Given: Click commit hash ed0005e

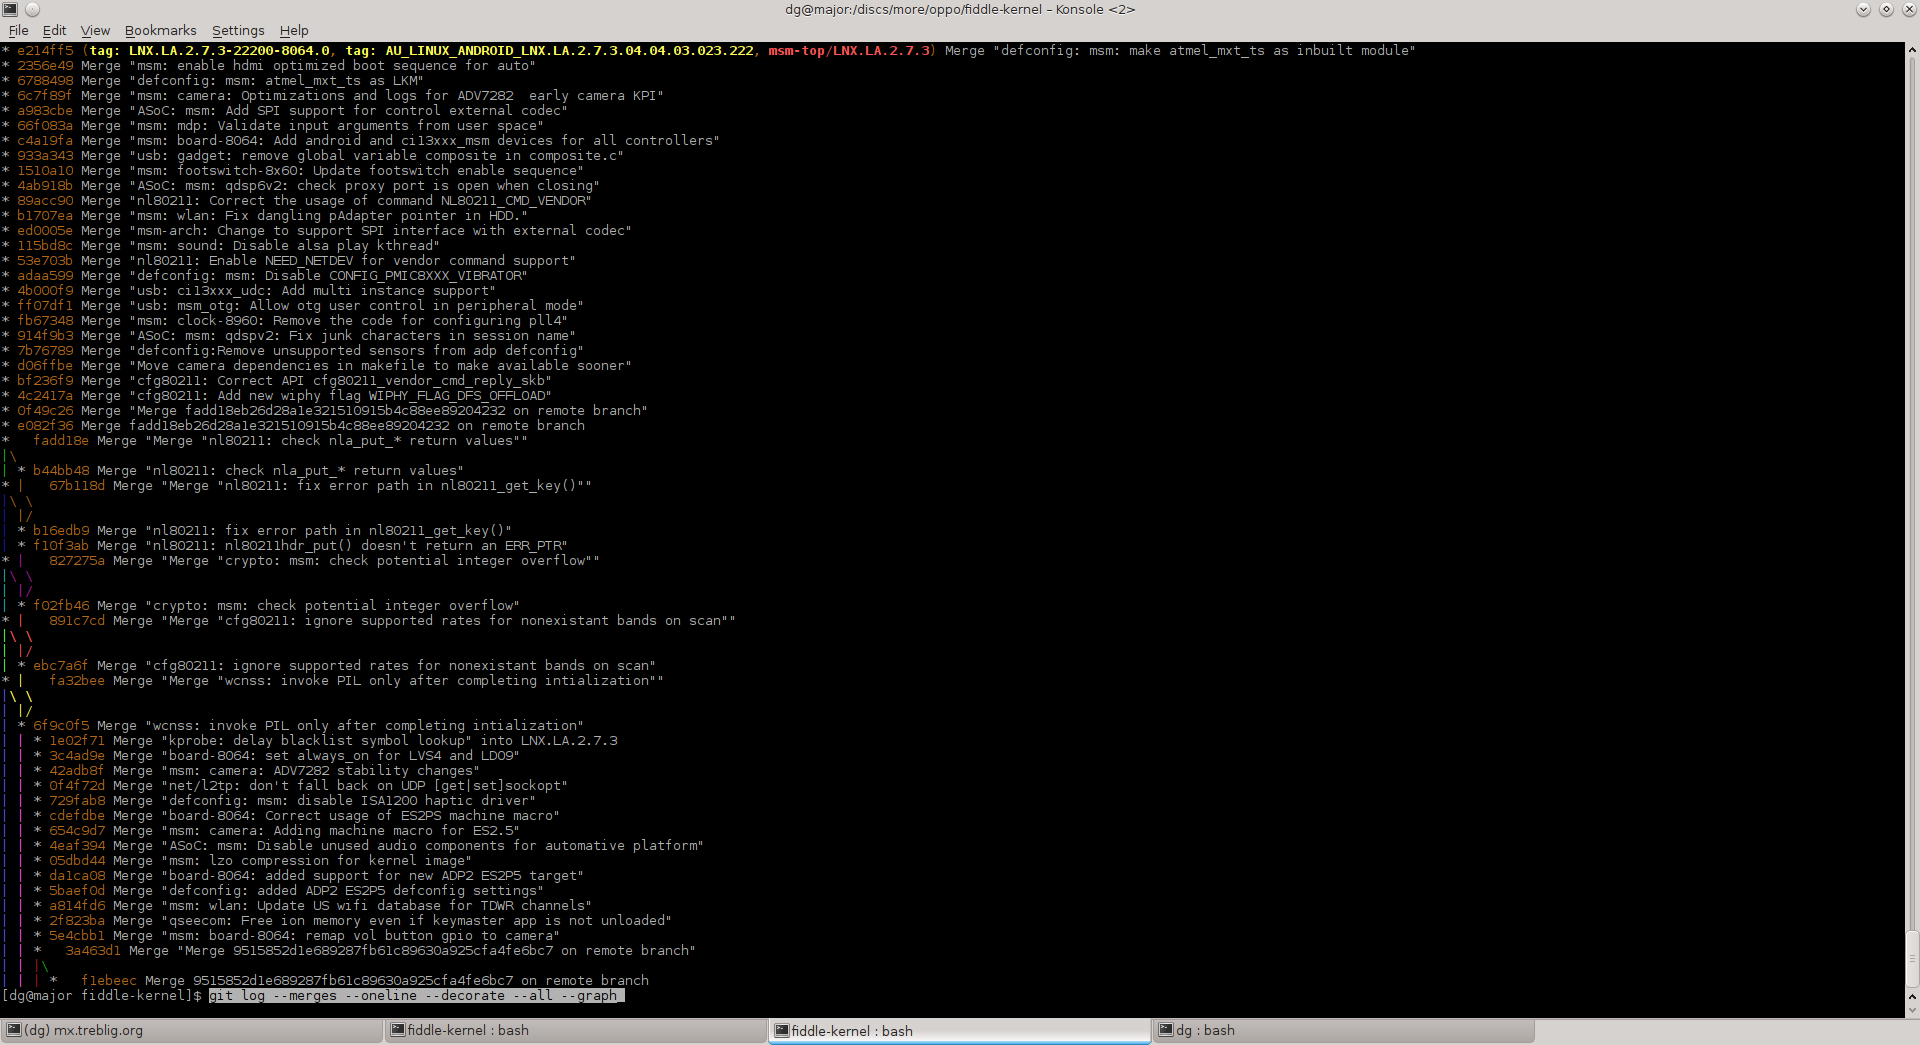Looking at the screenshot, I should click(45, 230).
